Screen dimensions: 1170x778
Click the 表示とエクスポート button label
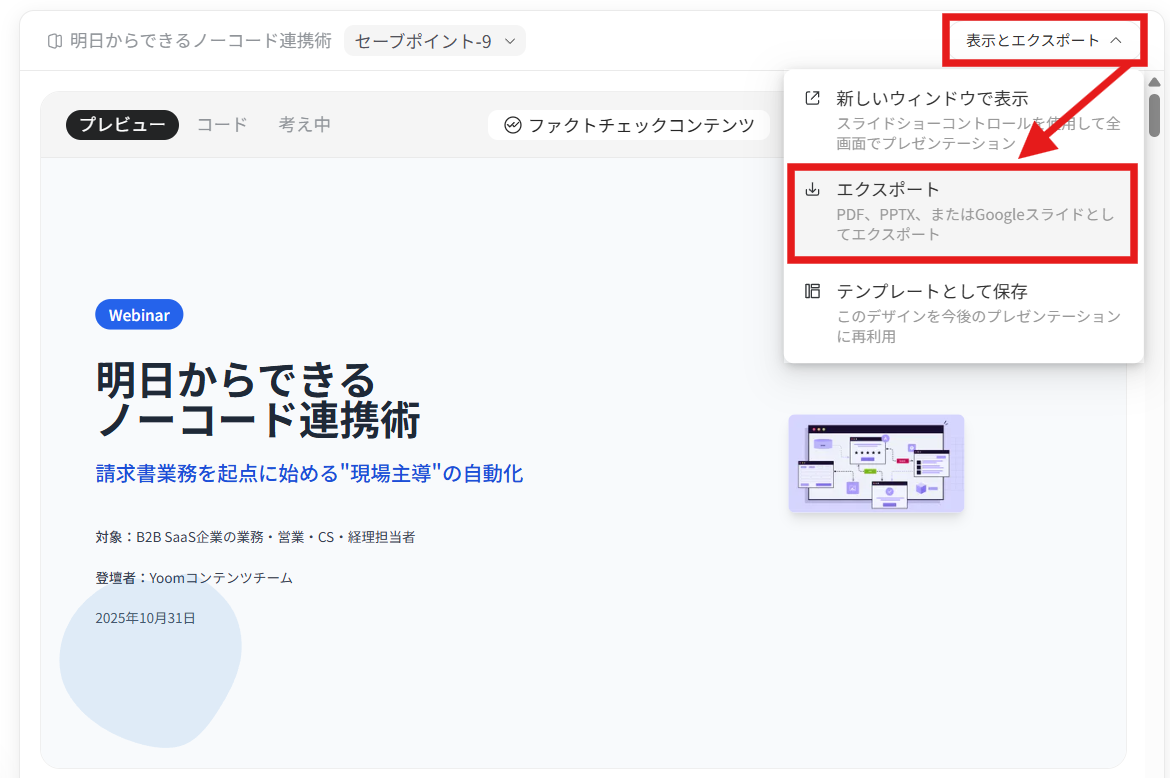(x=1031, y=41)
